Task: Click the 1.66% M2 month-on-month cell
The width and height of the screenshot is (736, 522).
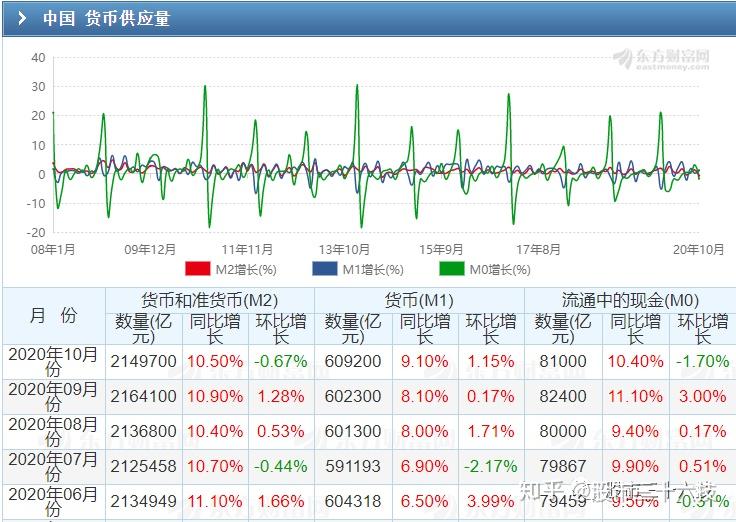Action: 281,501
